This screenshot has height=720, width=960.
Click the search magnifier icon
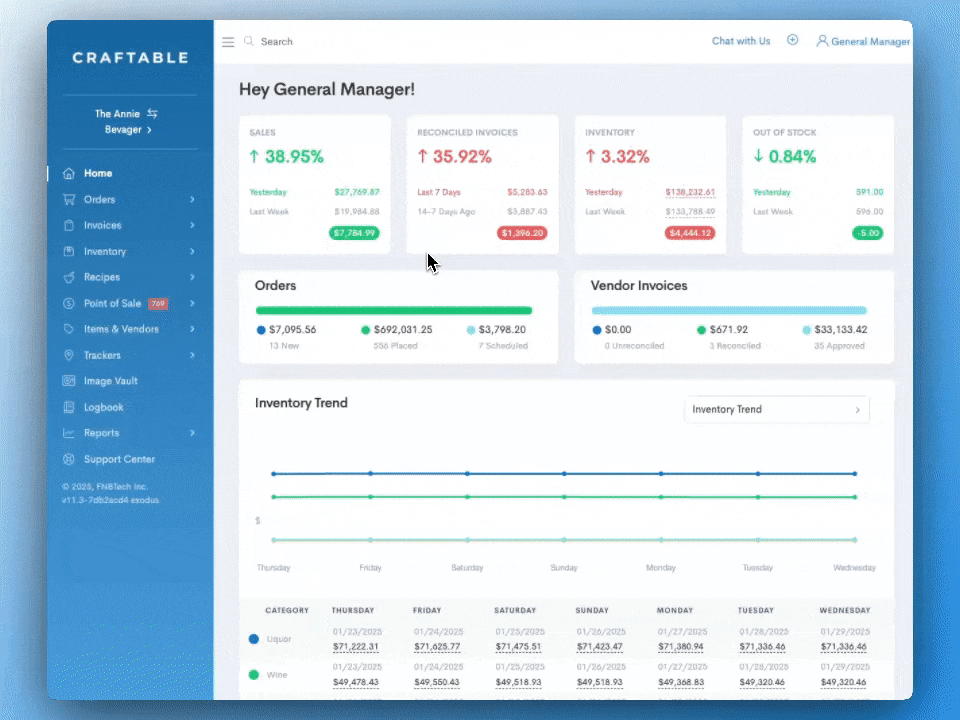[x=249, y=42]
